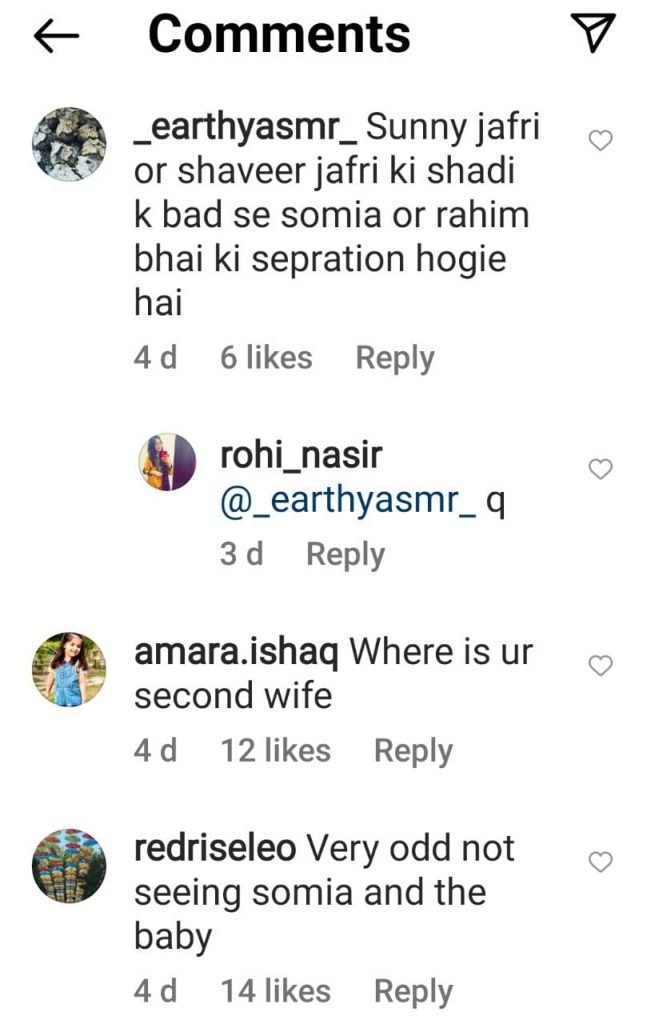Screen dimensions: 659x1024
Task: Reply to rohi_nasir's comment
Action: 345,554
